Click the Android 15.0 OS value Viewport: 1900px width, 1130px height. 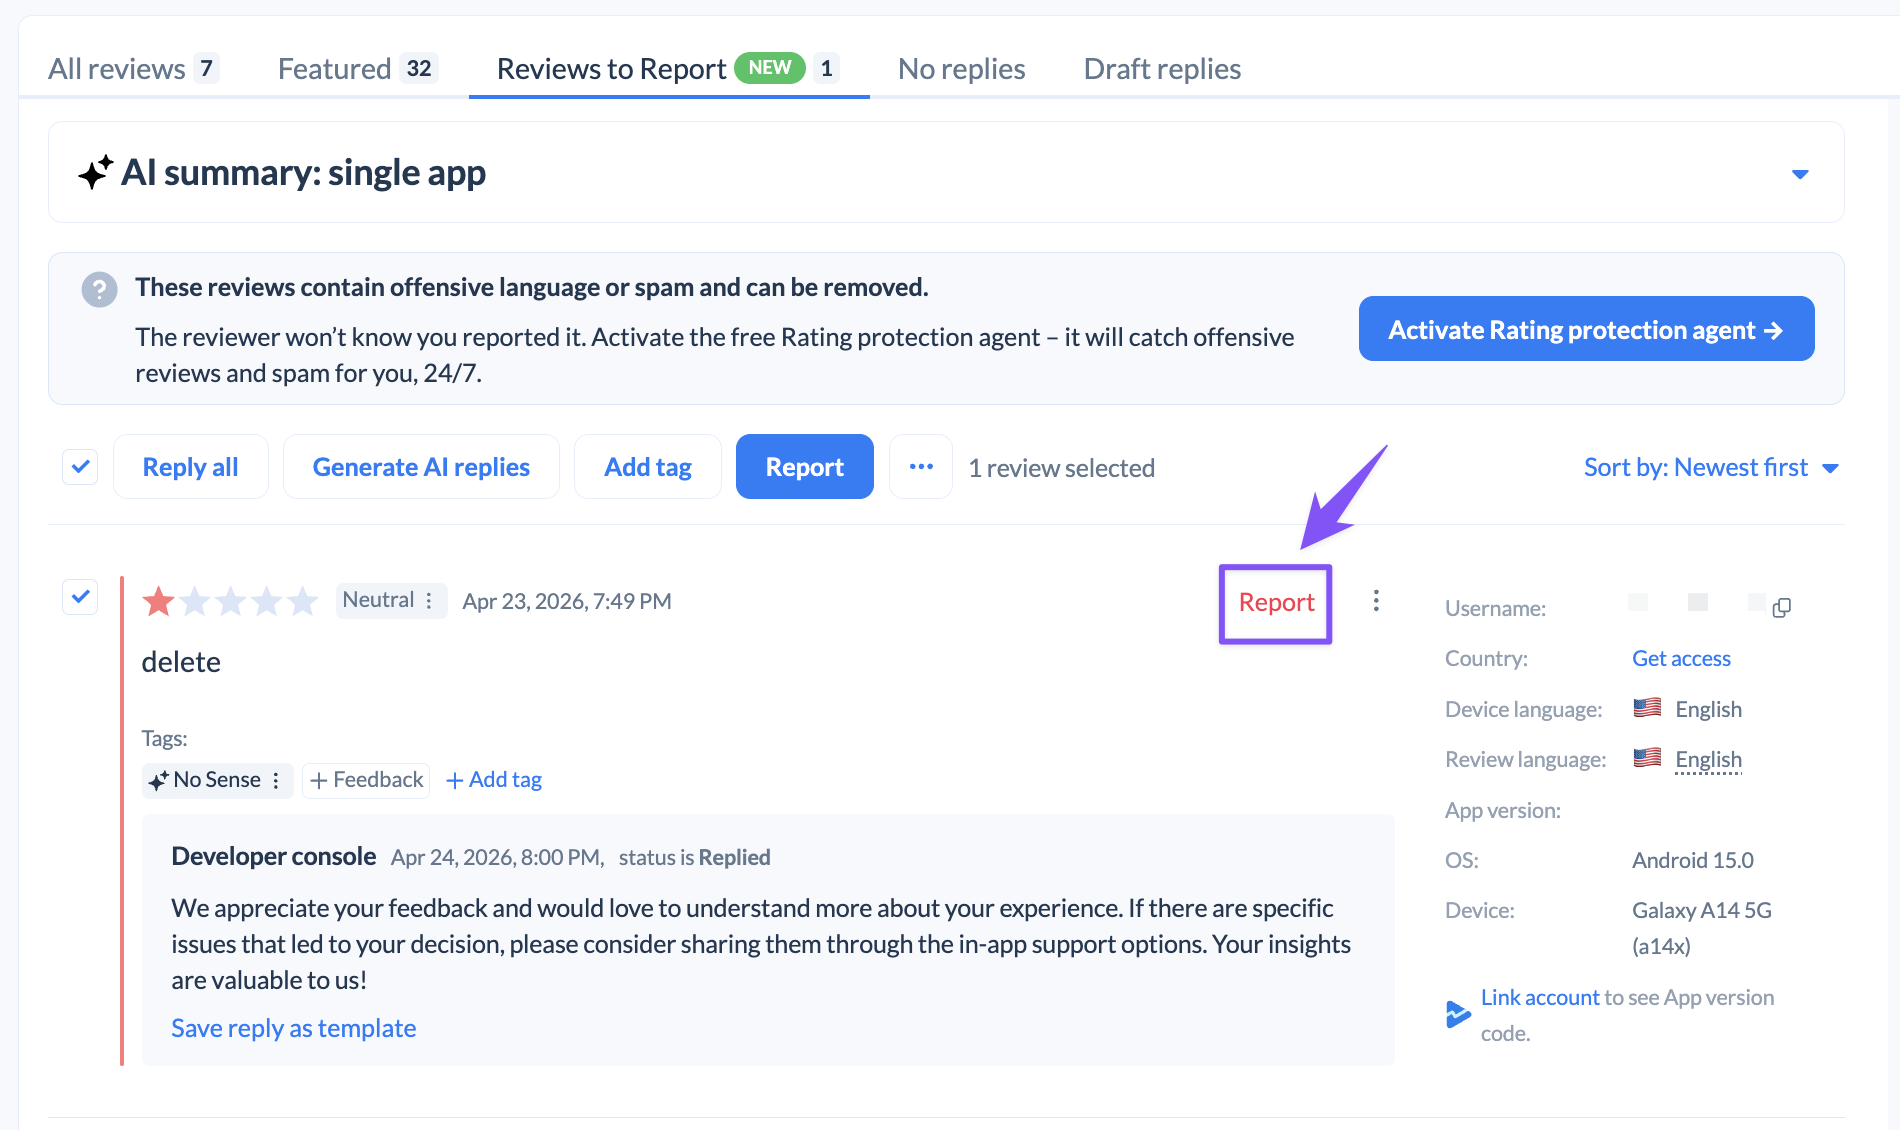pos(1693,860)
